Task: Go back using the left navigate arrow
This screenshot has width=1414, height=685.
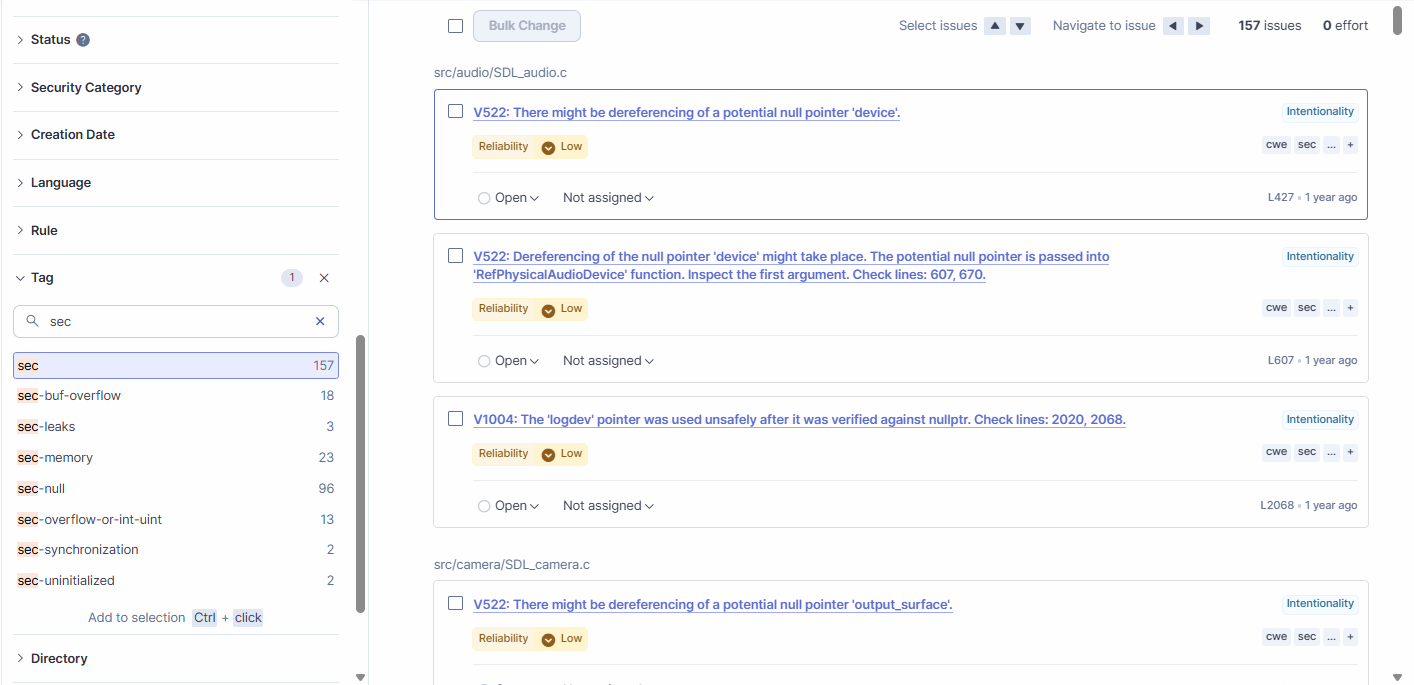Action: click(1173, 26)
